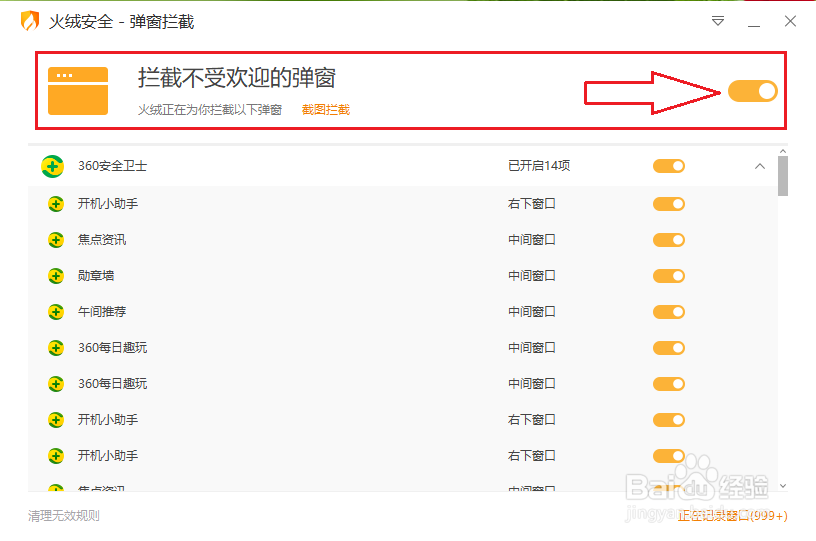The image size is (816, 541).
Task: Toggle 开机小助手 switch directly above 焦点资讯
Action: coord(669,204)
